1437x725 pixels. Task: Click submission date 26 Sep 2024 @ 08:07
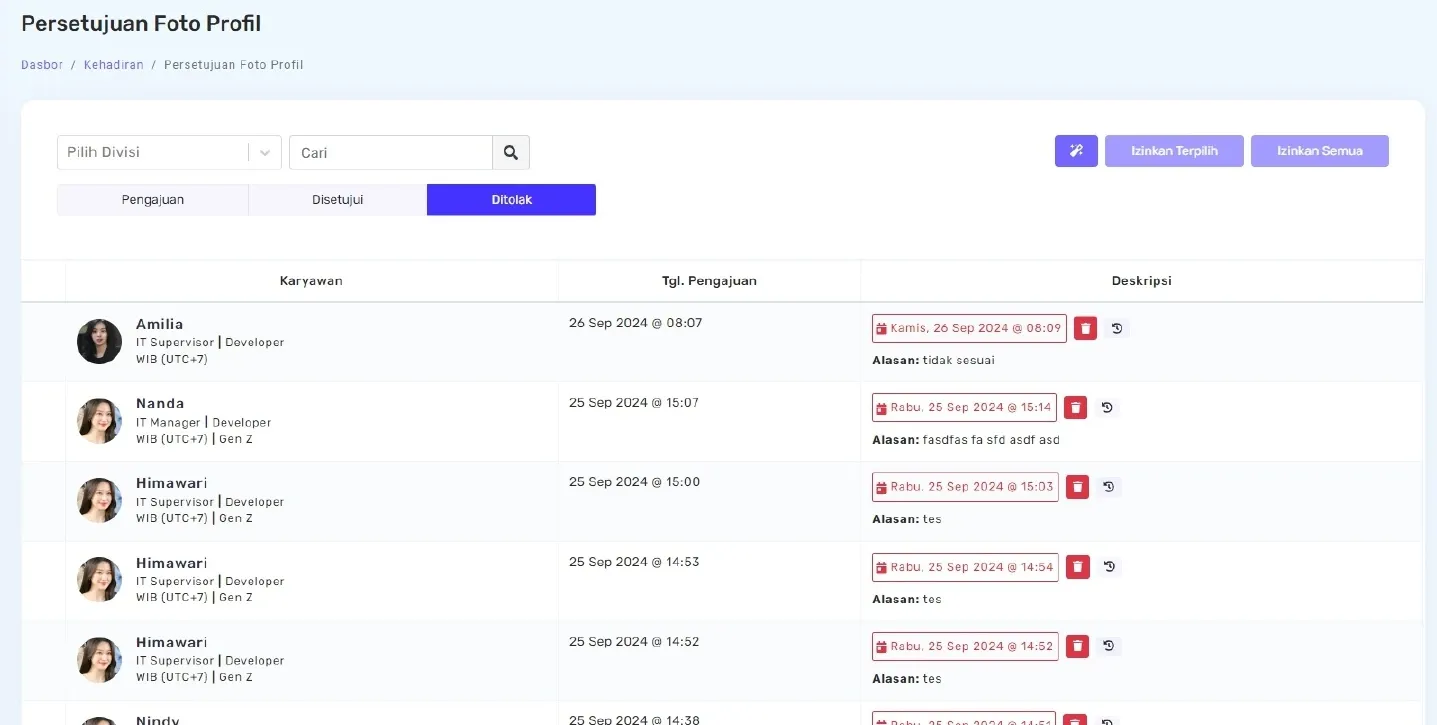636,323
